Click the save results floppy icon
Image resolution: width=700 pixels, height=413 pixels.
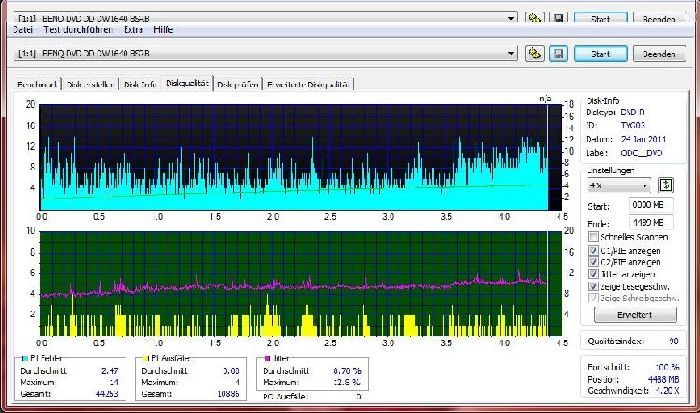coord(558,54)
